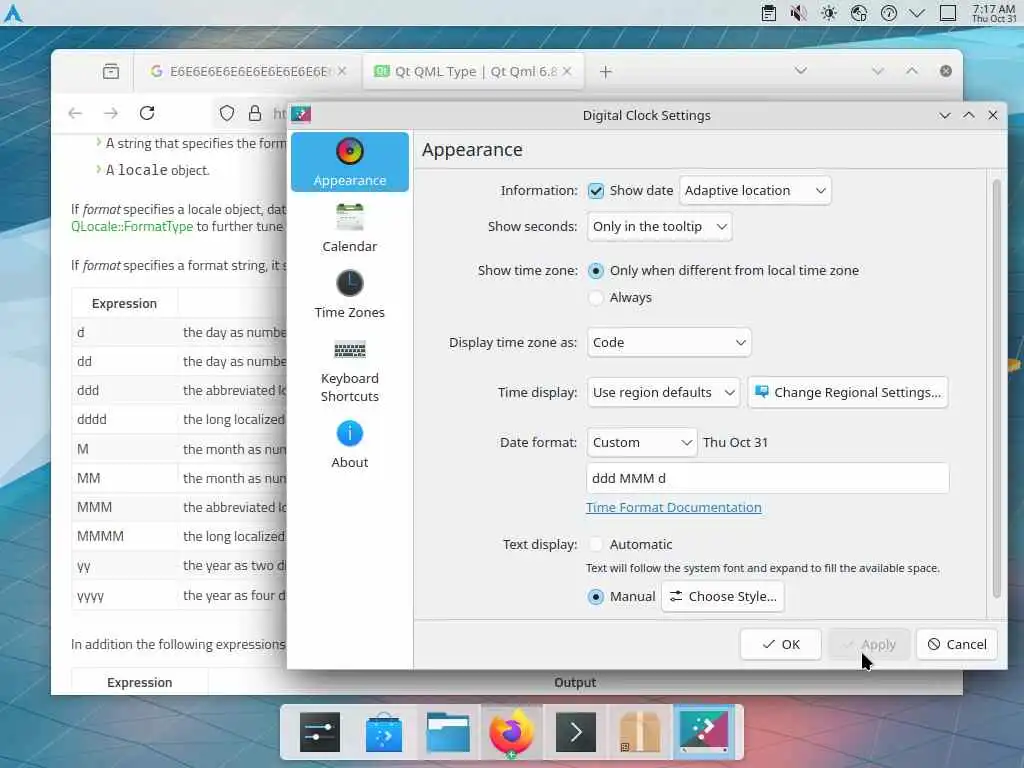
Task: Click the network globe tray icon
Action: (x=859, y=13)
